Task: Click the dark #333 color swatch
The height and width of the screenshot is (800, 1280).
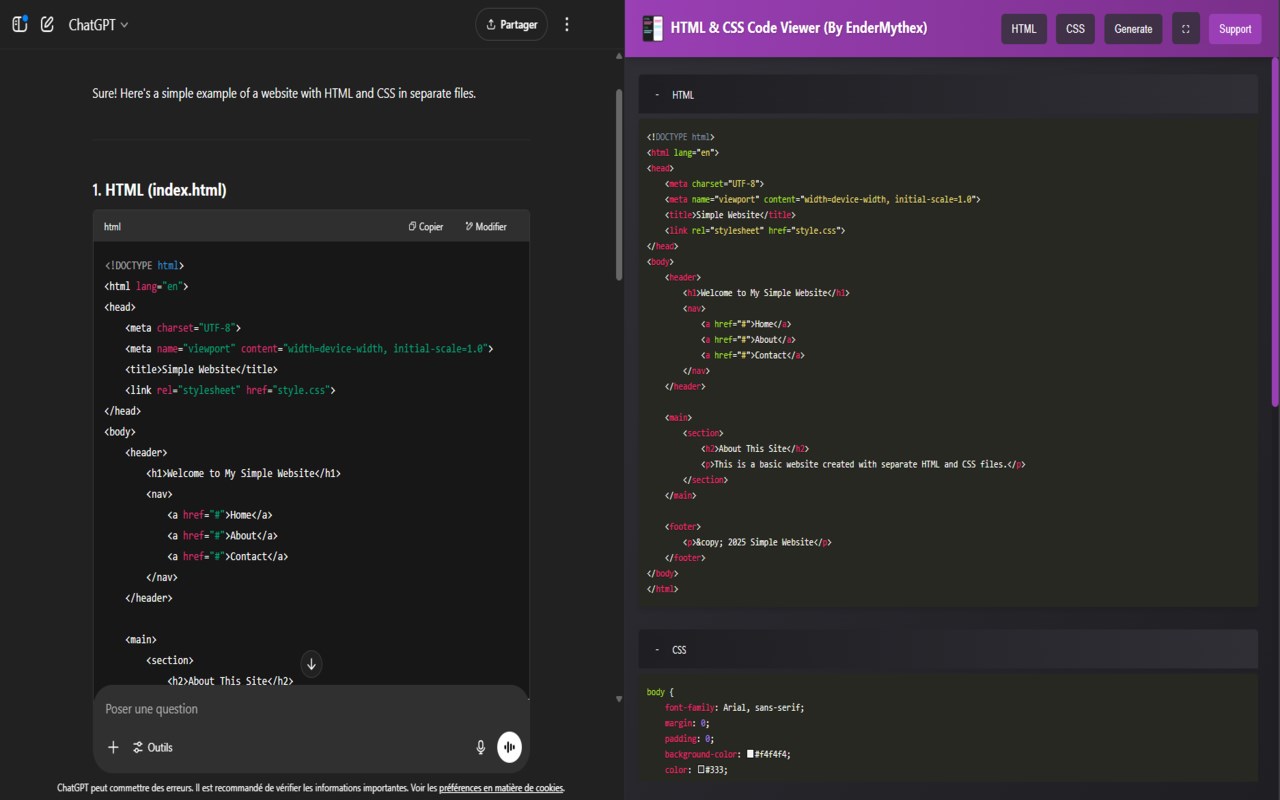Action: (702, 770)
